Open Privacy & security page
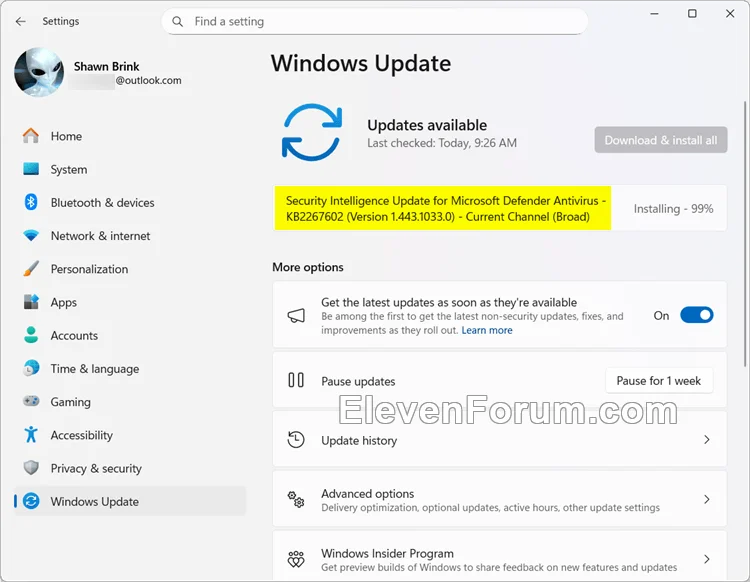 [x=130, y=468]
